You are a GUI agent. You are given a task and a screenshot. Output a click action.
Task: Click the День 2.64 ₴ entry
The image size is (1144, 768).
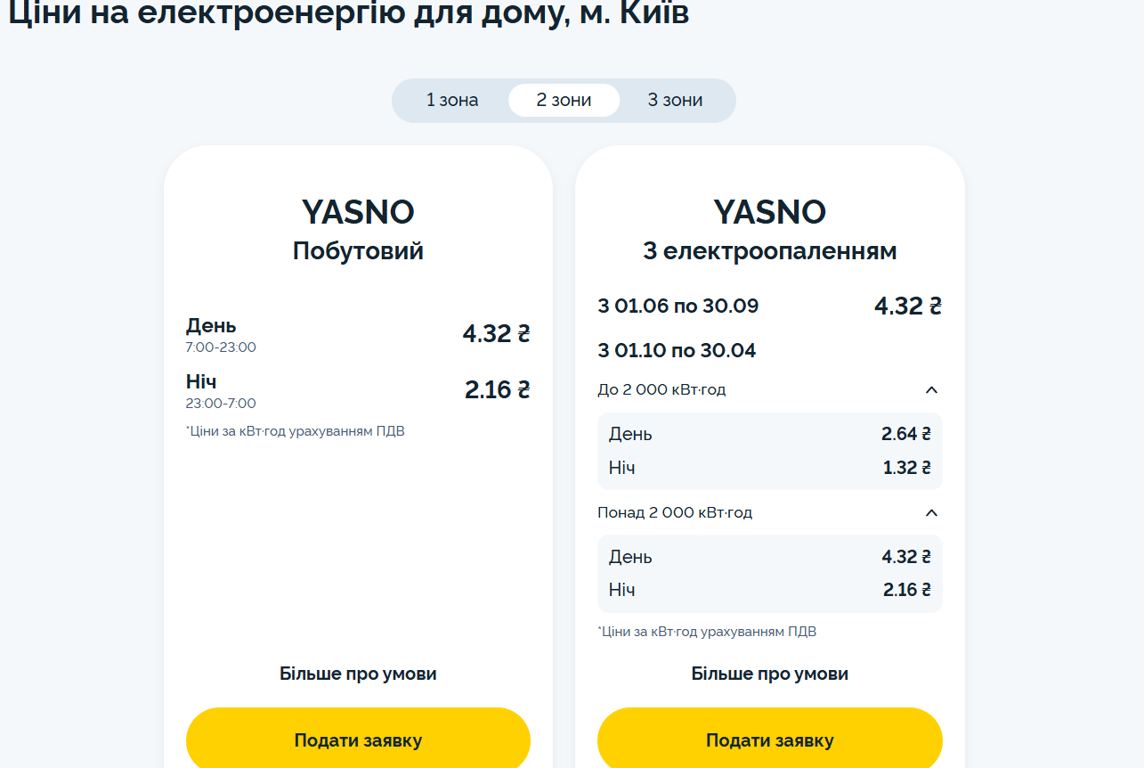click(x=769, y=434)
